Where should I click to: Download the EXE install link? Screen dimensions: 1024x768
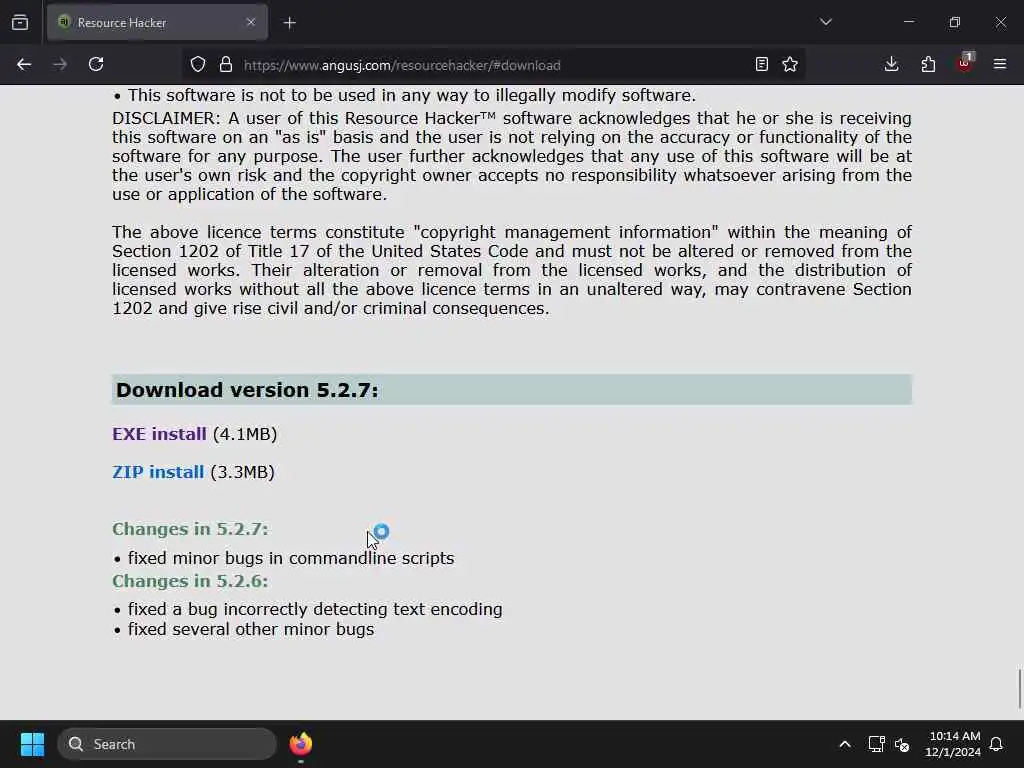point(159,434)
